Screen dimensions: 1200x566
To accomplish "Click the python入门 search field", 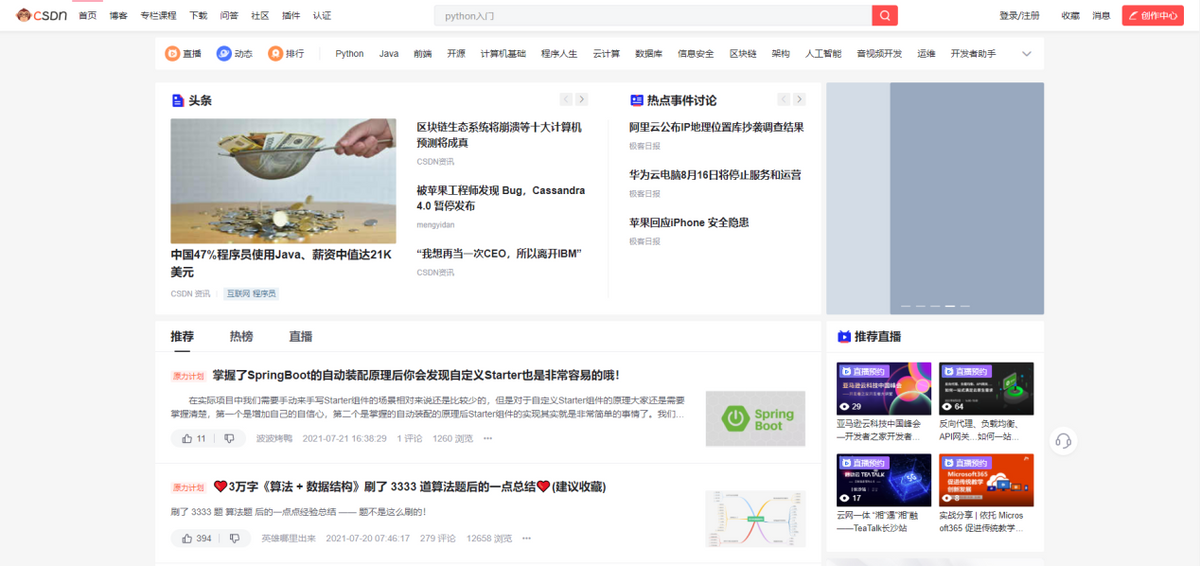I will coord(653,16).
